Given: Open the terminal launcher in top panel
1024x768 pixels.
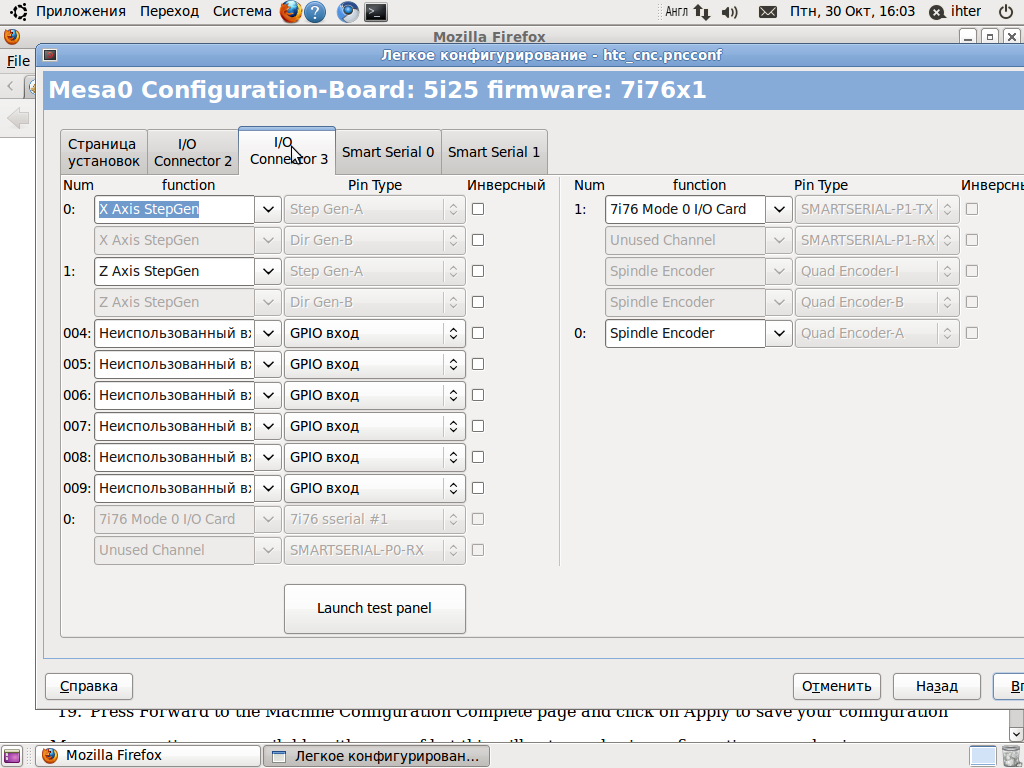Looking at the screenshot, I should (376, 12).
